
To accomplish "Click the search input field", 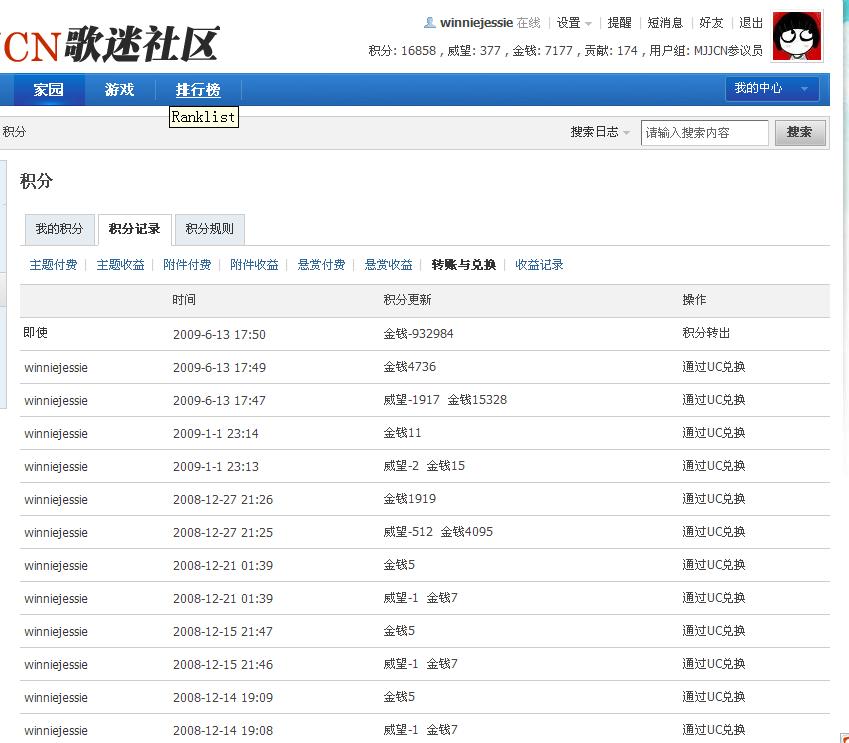I will click(x=704, y=132).
